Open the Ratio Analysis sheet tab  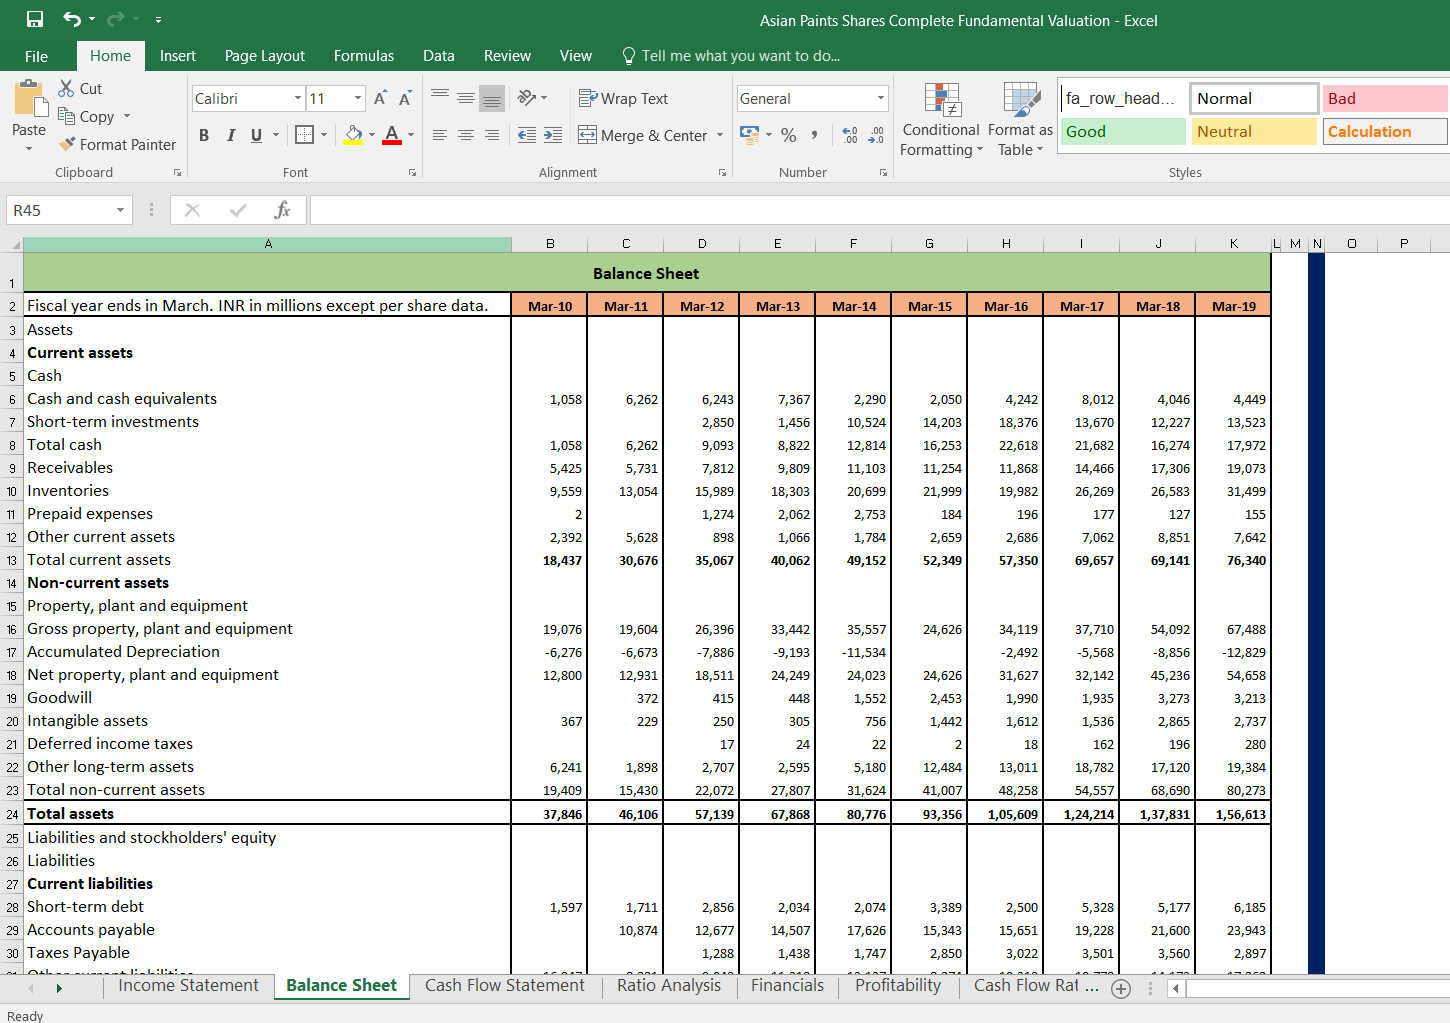click(x=669, y=986)
